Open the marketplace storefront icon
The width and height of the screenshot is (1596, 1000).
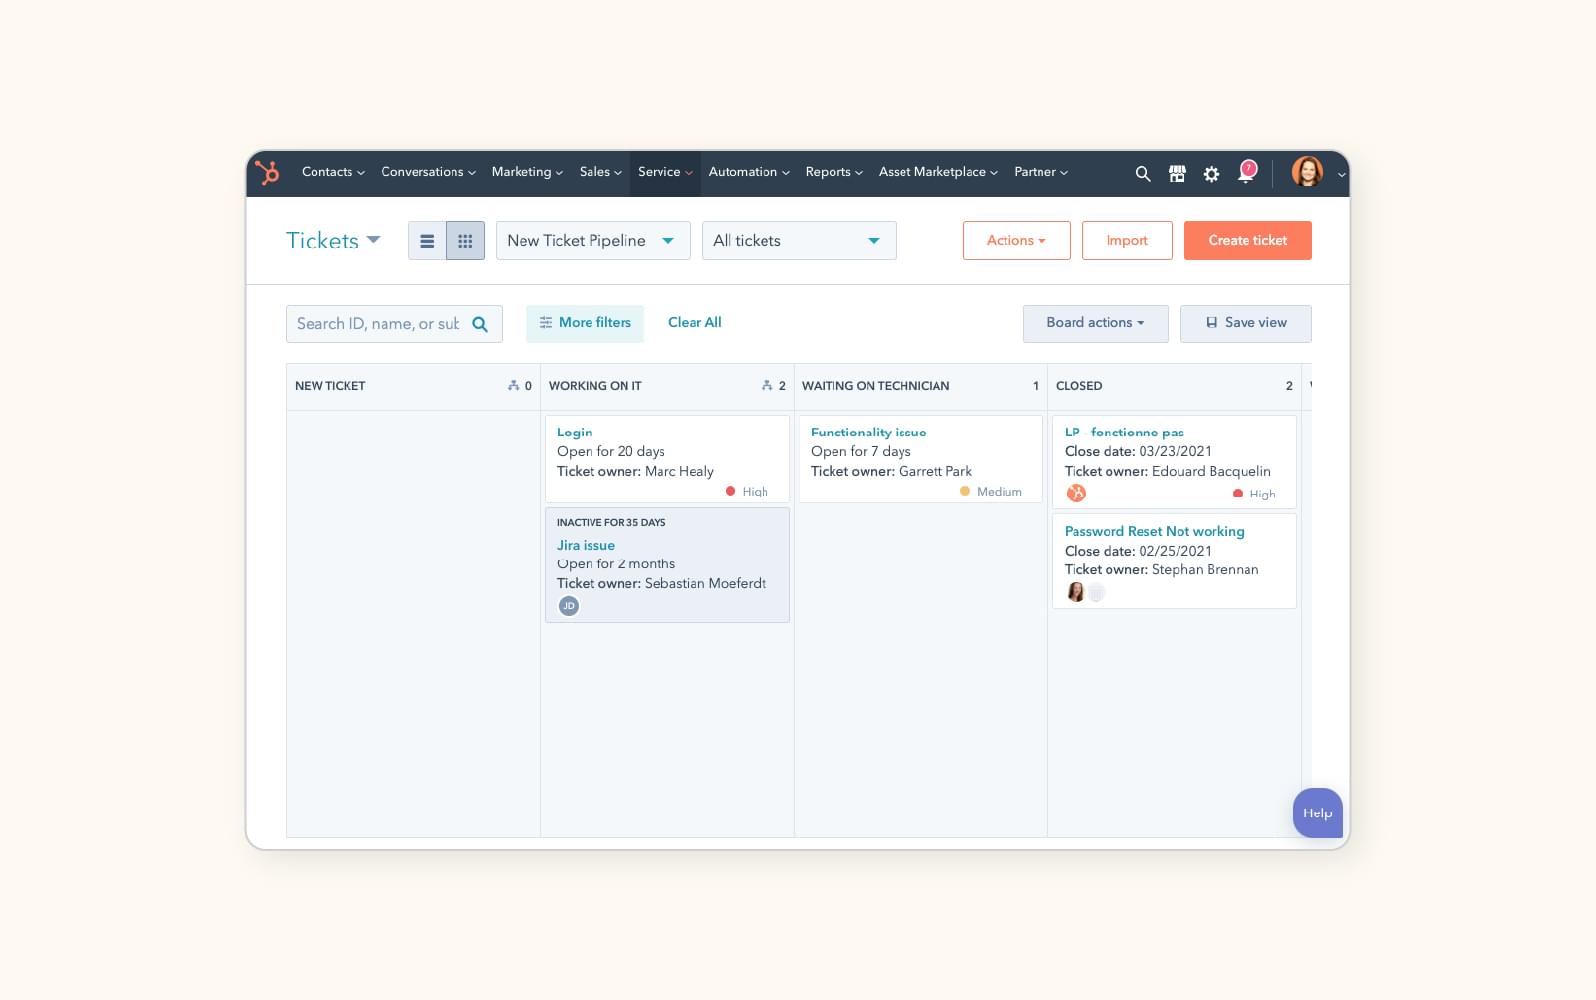click(x=1177, y=174)
